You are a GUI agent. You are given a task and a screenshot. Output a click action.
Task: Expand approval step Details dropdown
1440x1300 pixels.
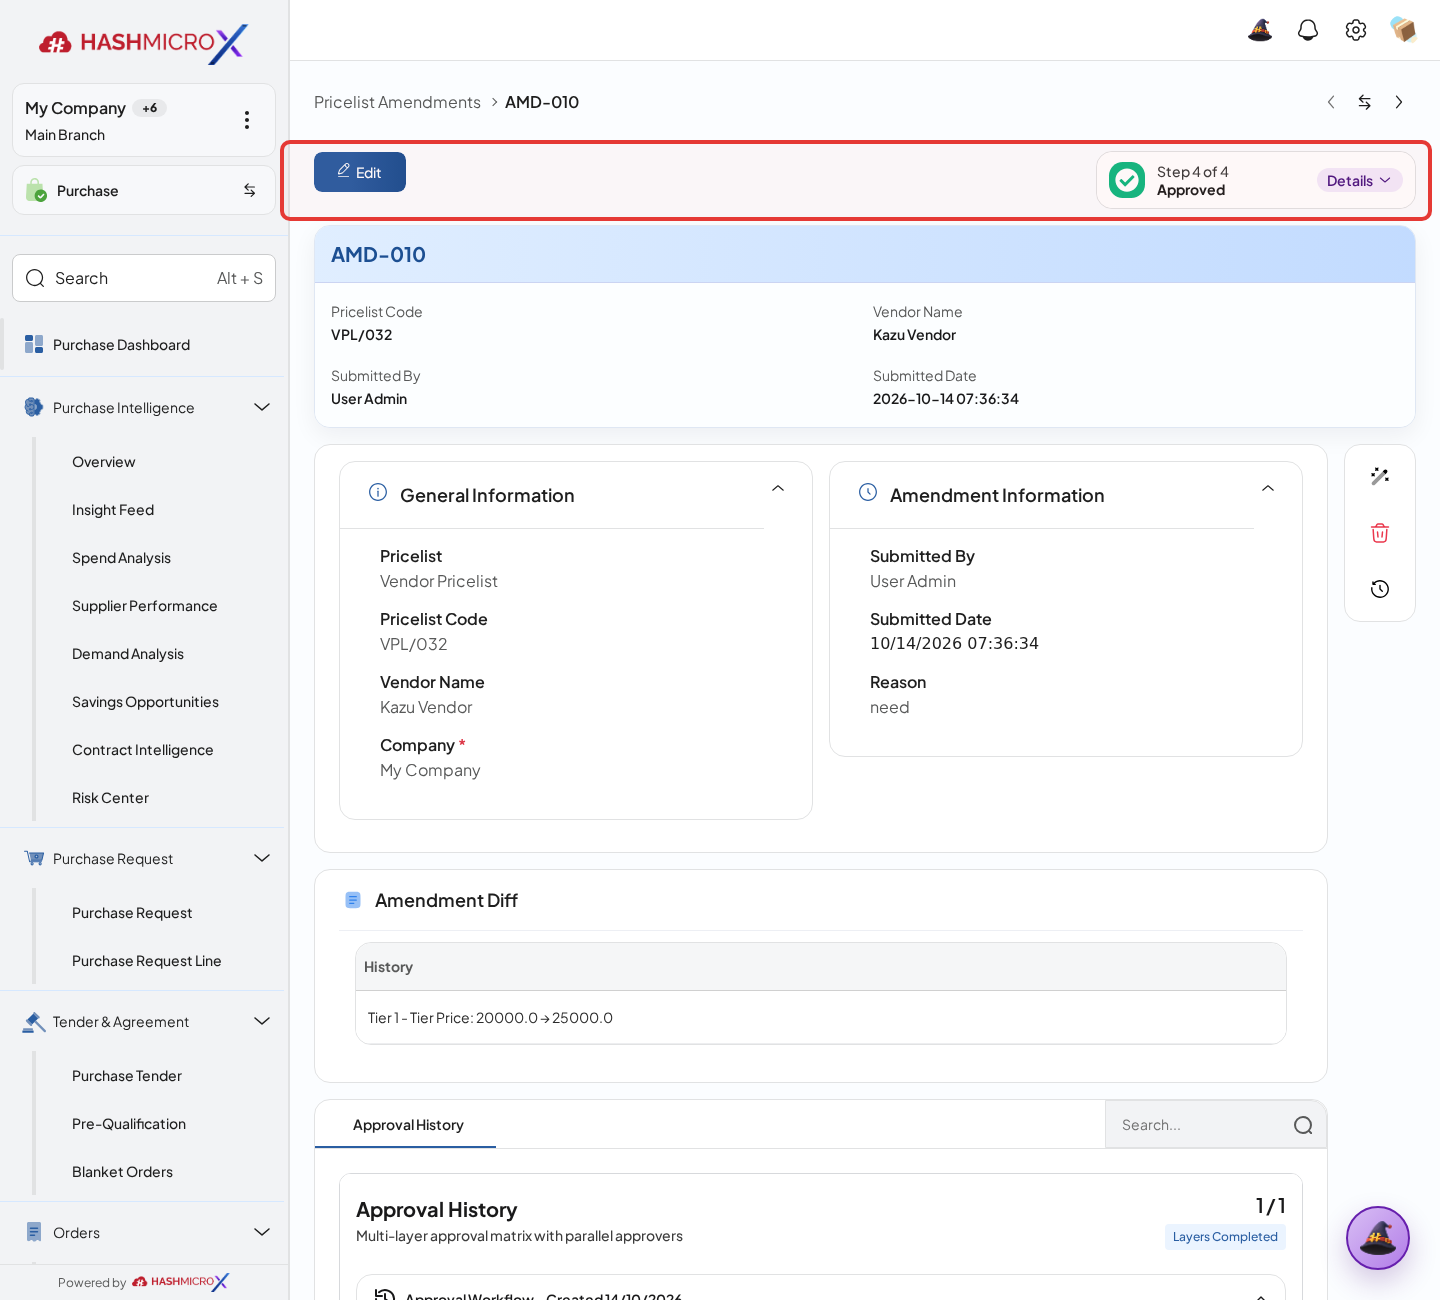coord(1359,180)
